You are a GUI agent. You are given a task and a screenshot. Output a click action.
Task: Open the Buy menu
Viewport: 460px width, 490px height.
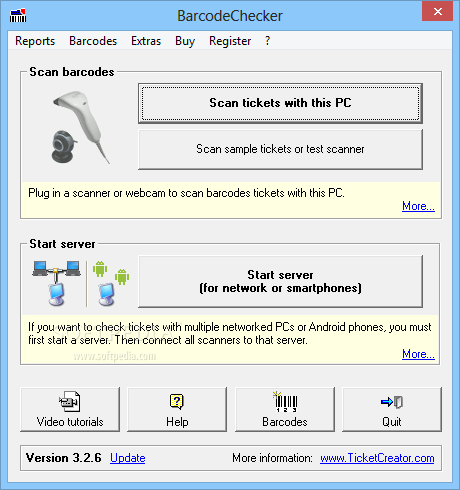(x=185, y=41)
